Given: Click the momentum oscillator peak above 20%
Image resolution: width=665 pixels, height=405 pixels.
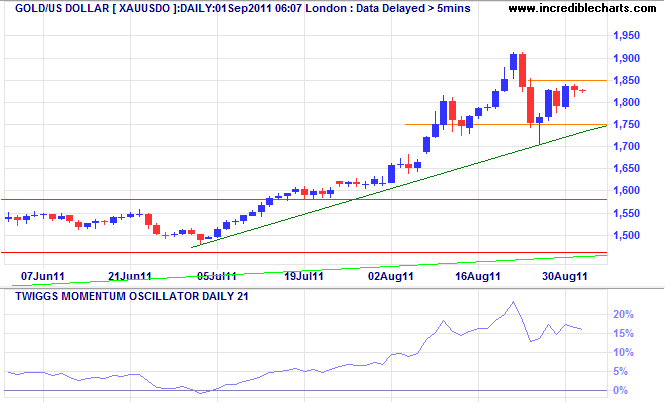Looking at the screenshot, I should tap(513, 302).
